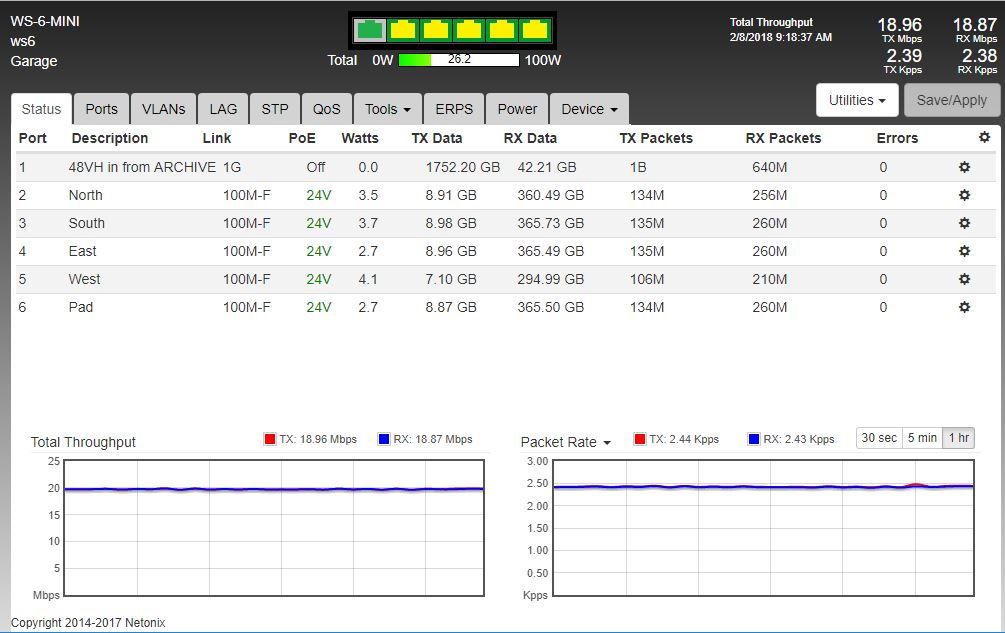Open gear settings for North port row
Image resolution: width=1005 pixels, height=633 pixels.
964,195
